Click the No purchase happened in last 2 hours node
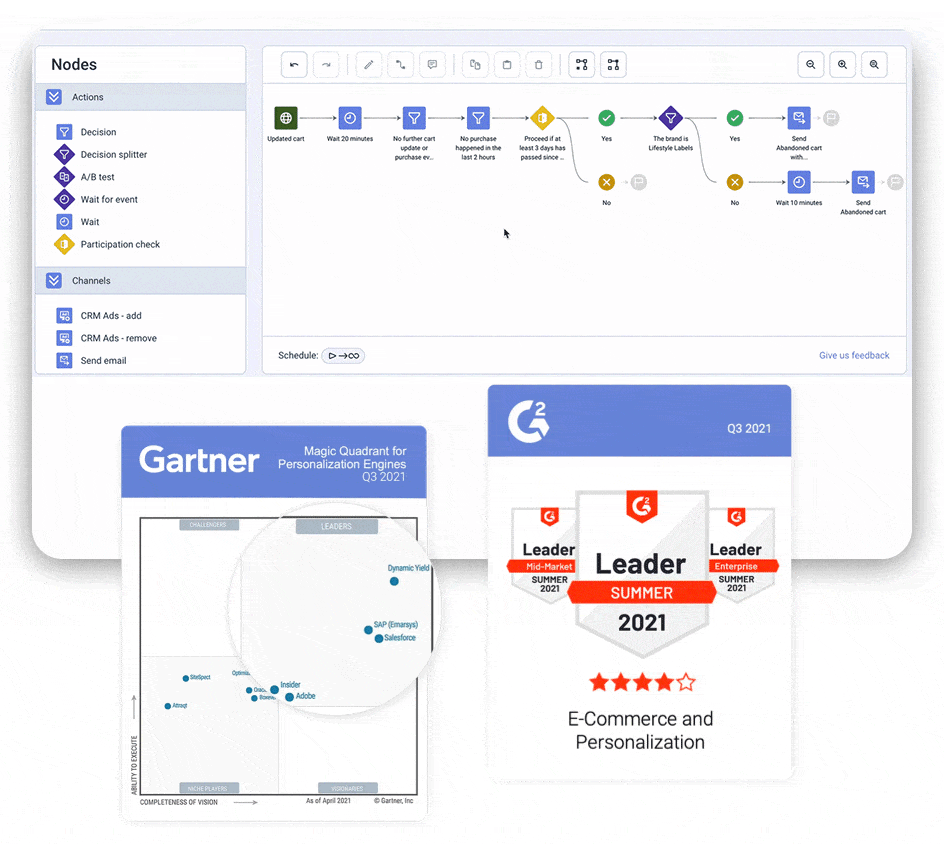944x844 pixels. point(478,118)
